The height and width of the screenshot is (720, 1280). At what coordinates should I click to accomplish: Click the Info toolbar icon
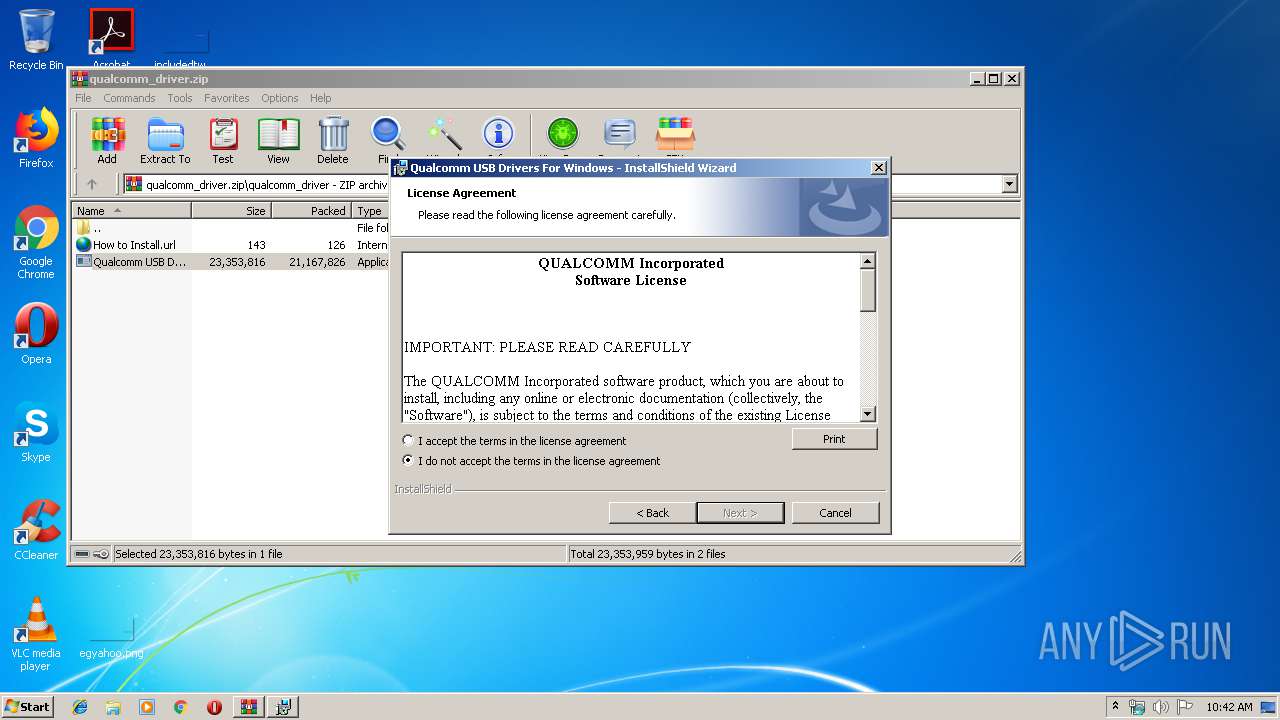[498, 135]
